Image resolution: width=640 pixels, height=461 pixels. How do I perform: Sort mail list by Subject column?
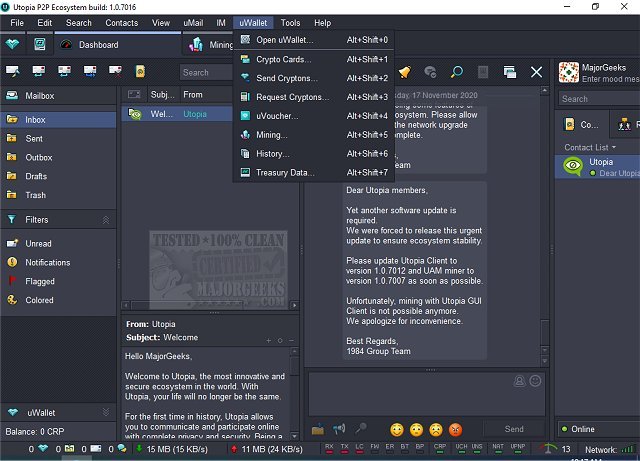click(162, 95)
